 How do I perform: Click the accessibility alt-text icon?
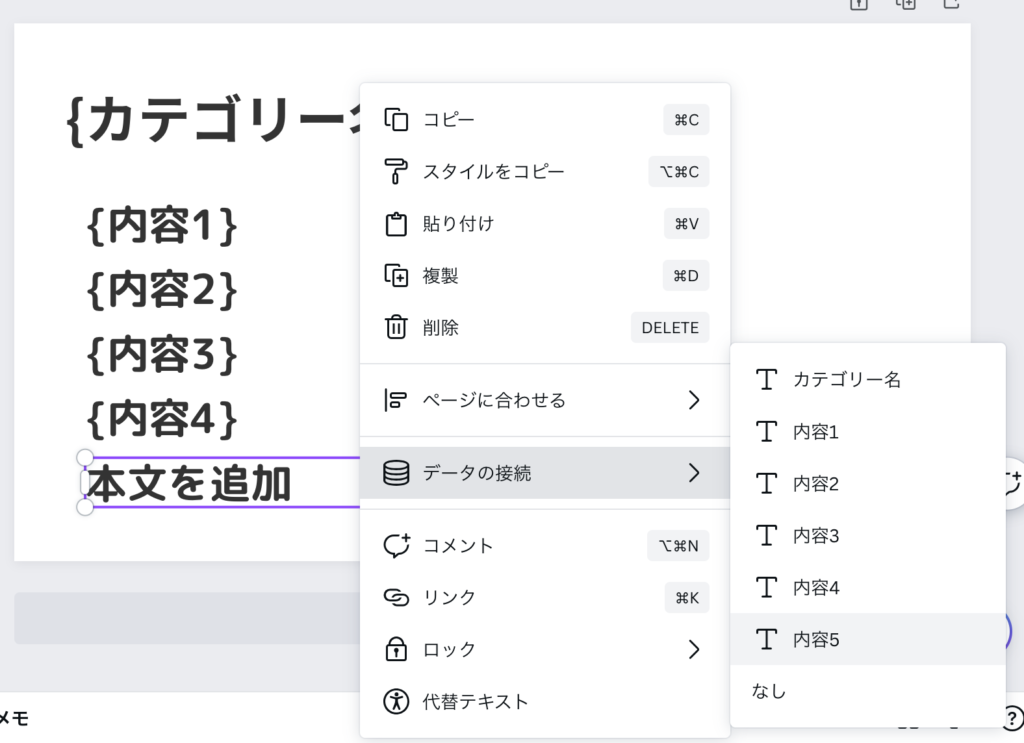pos(397,702)
